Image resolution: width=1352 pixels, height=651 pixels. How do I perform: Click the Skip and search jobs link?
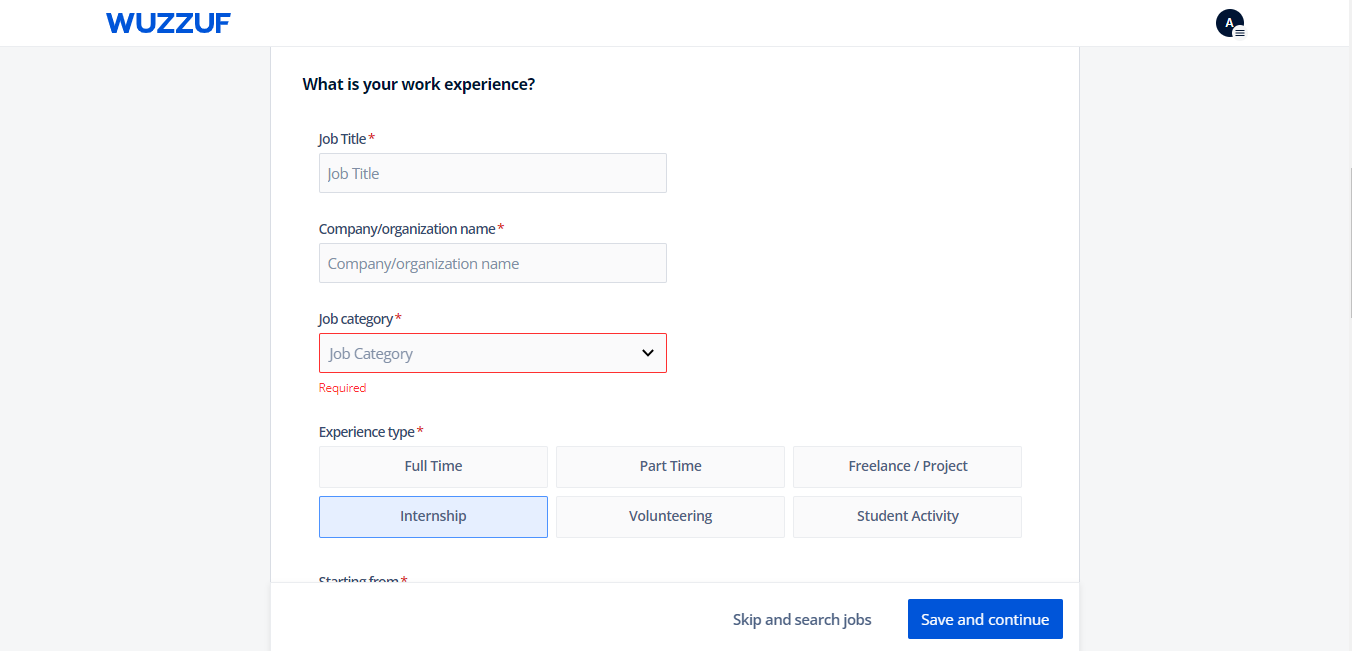(x=802, y=619)
